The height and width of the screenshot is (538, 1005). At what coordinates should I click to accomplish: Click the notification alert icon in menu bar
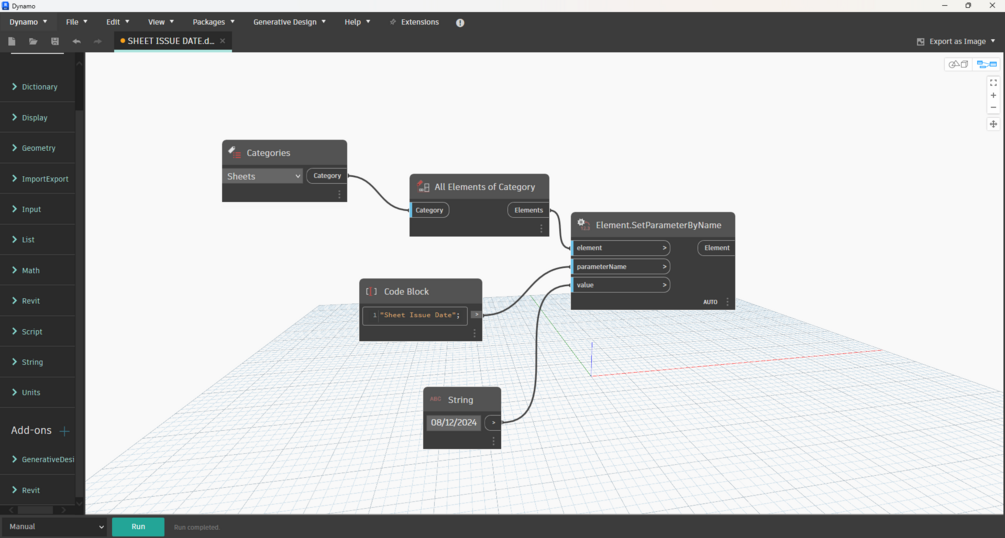460,22
